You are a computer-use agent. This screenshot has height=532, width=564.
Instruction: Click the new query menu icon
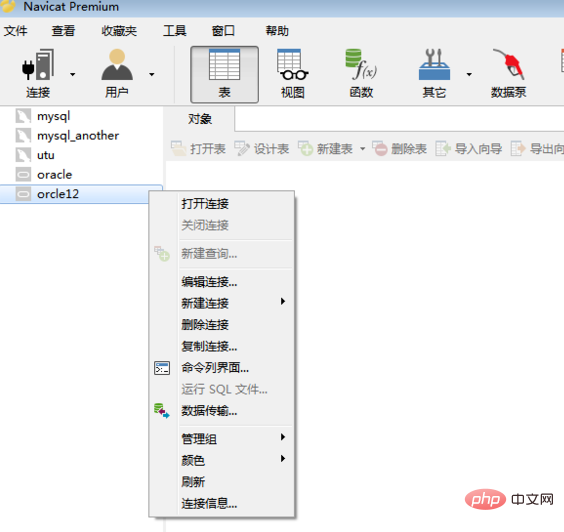(162, 254)
